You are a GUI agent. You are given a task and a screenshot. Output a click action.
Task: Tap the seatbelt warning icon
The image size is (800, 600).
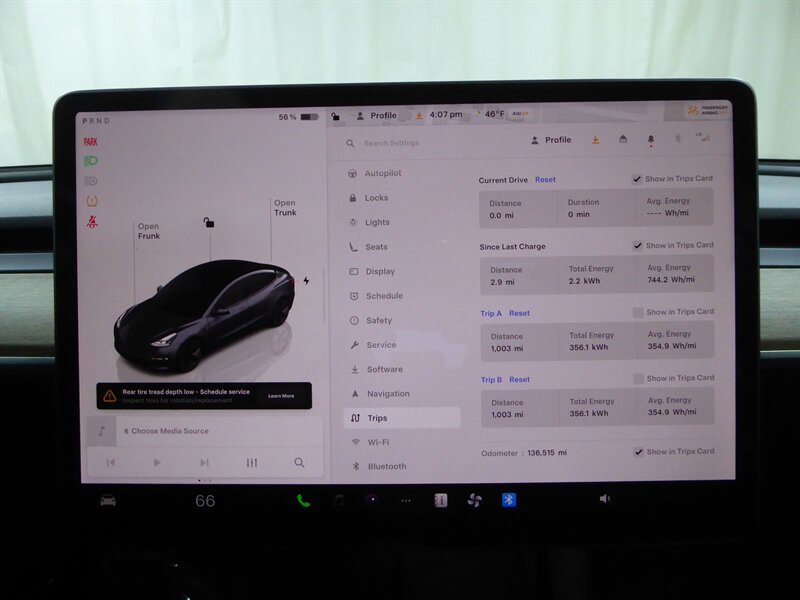[92, 221]
